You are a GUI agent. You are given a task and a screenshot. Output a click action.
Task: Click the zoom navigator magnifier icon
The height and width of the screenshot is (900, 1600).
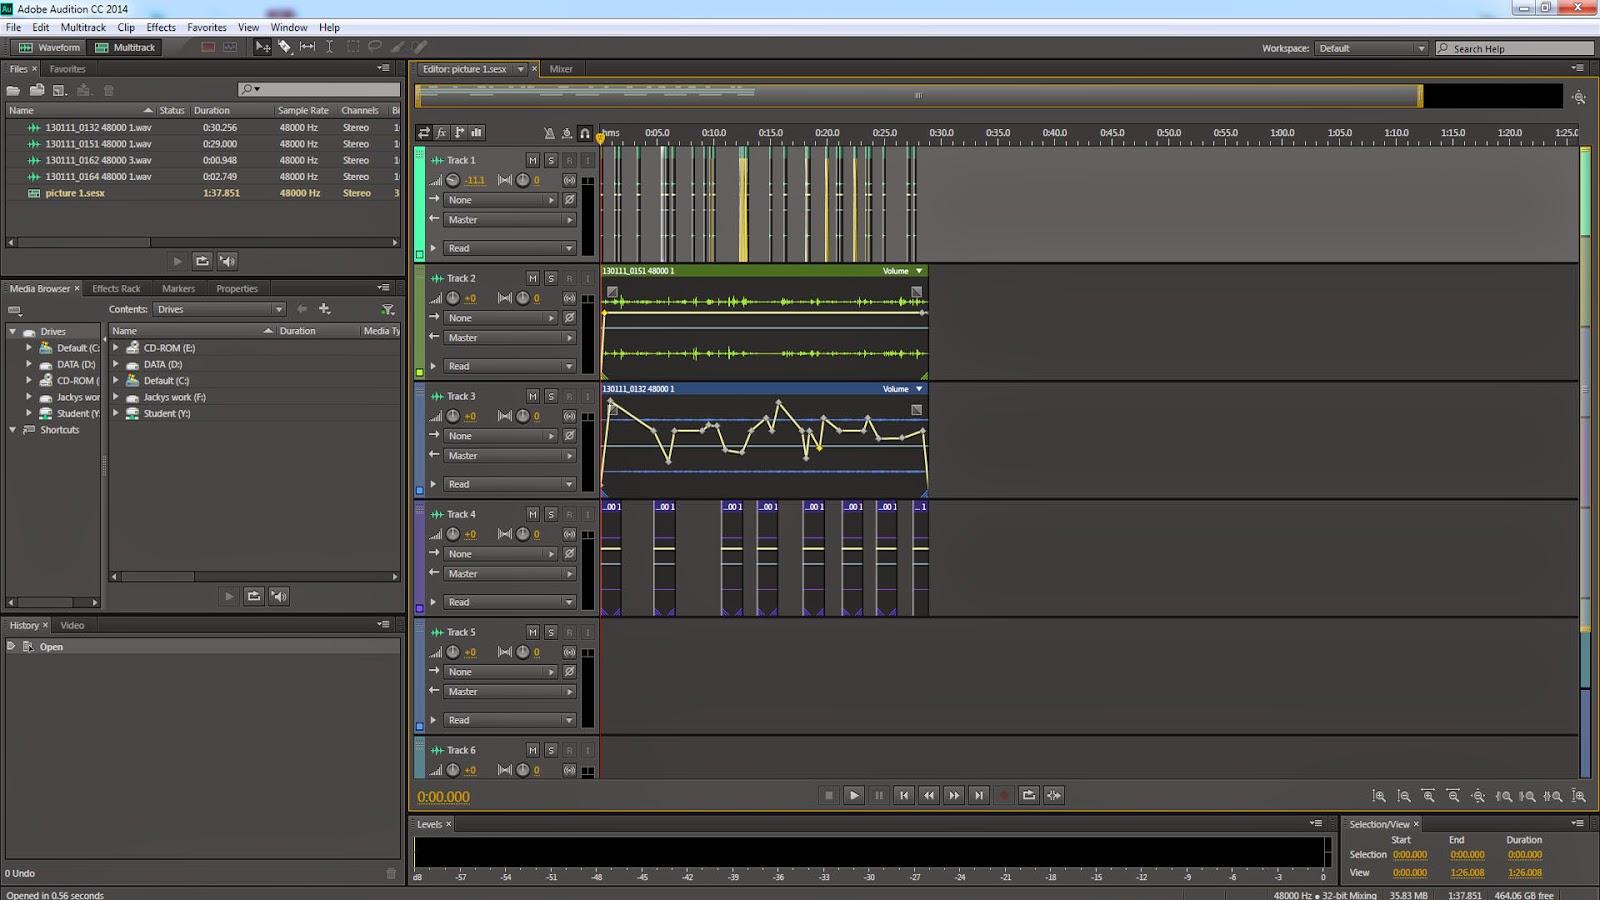pyautogui.click(x=1579, y=97)
